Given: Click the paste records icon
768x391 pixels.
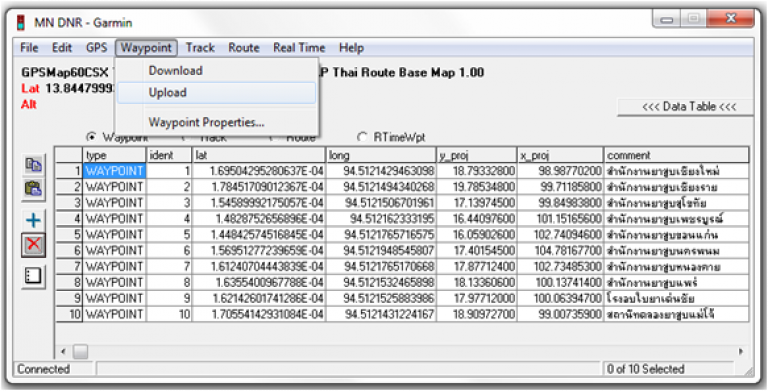Looking at the screenshot, I should (33, 188).
